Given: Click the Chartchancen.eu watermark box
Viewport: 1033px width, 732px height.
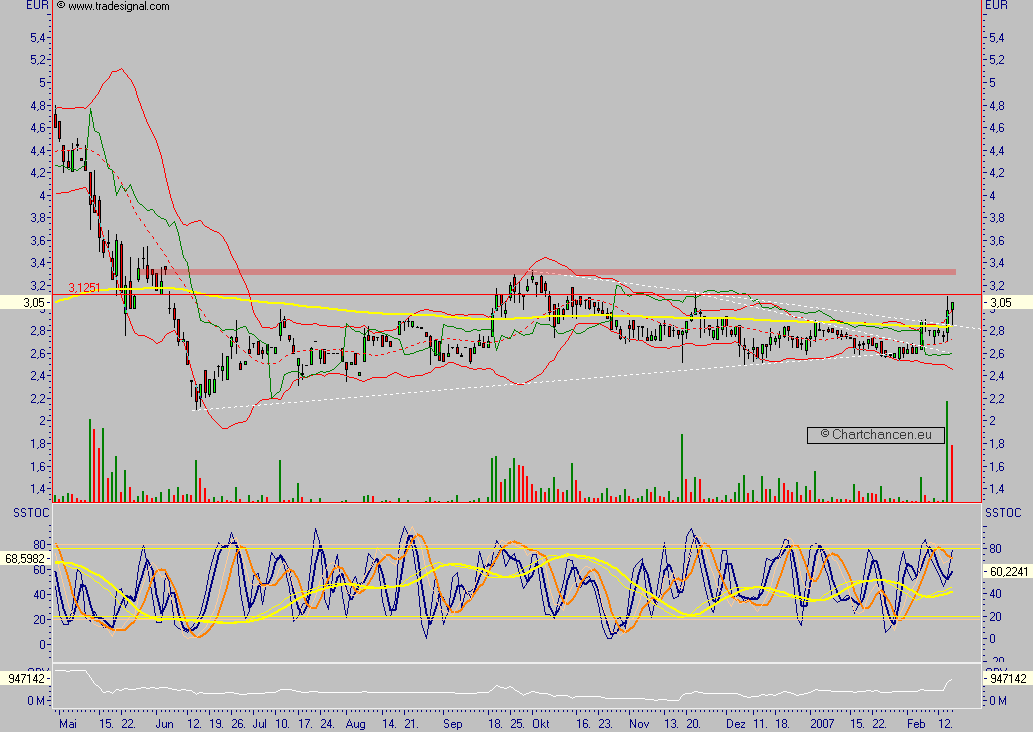Looking at the screenshot, I should tap(876, 435).
